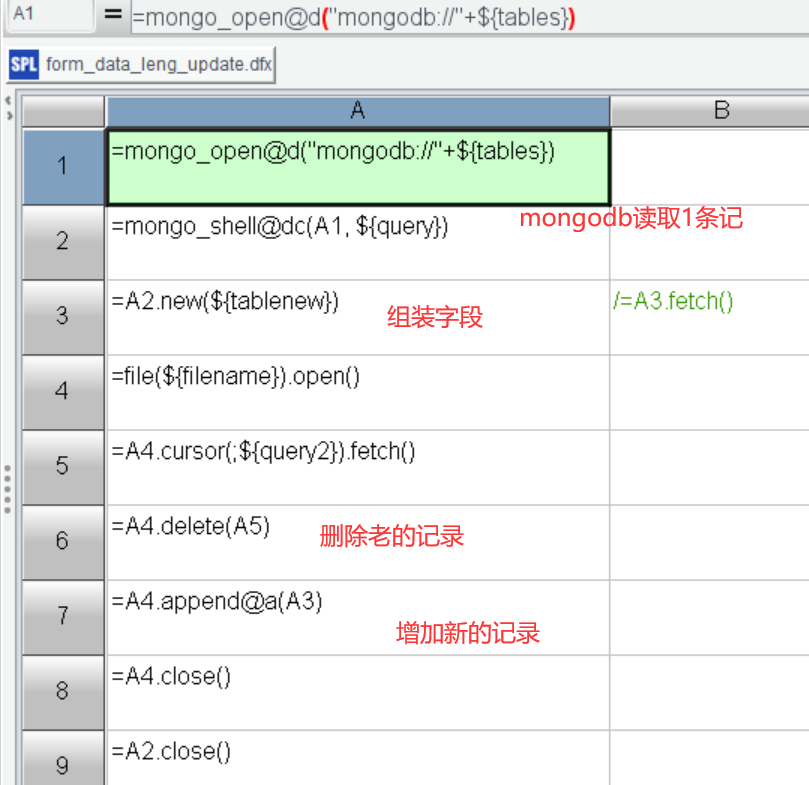The height and width of the screenshot is (785, 809).
Task: Click the SPL file icon on tab
Action: pos(24,65)
